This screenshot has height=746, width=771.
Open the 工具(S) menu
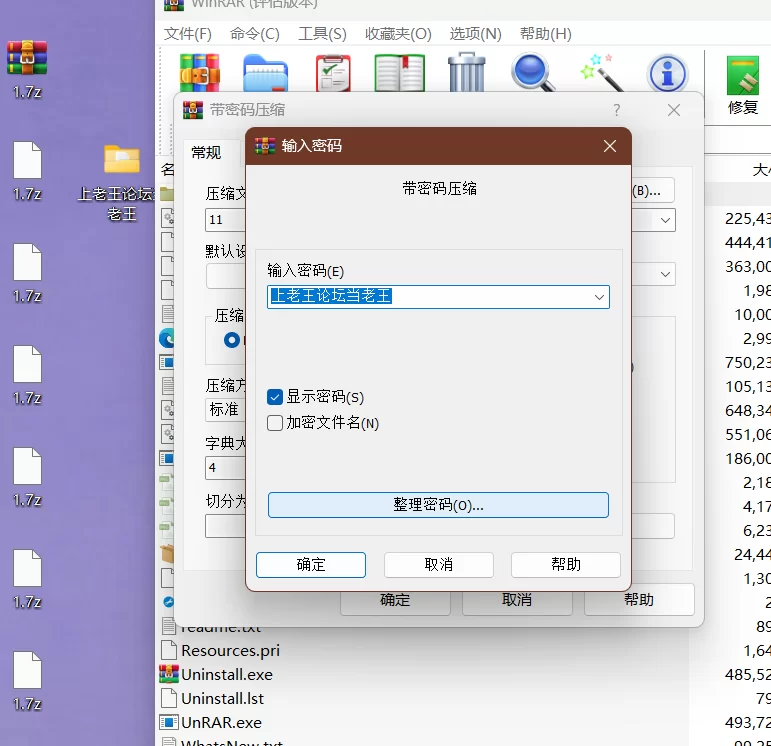click(x=322, y=33)
